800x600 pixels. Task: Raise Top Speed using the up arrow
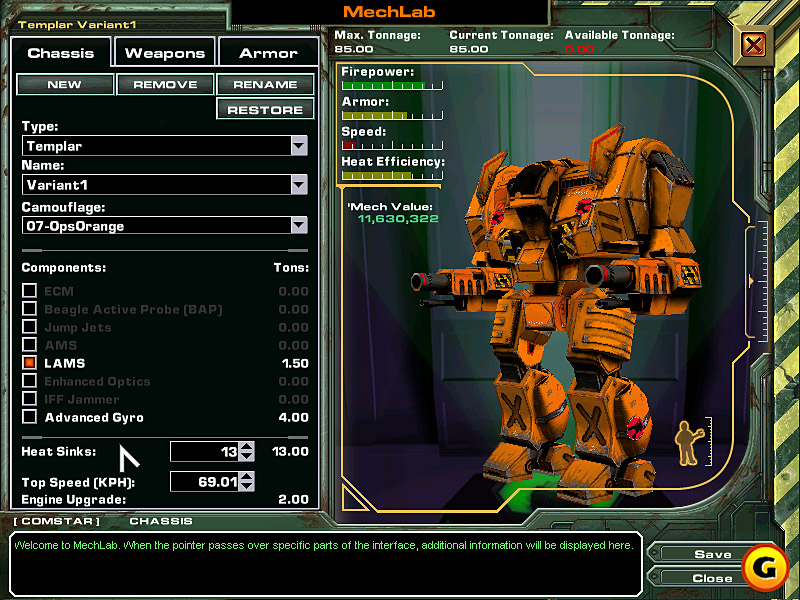[247, 477]
